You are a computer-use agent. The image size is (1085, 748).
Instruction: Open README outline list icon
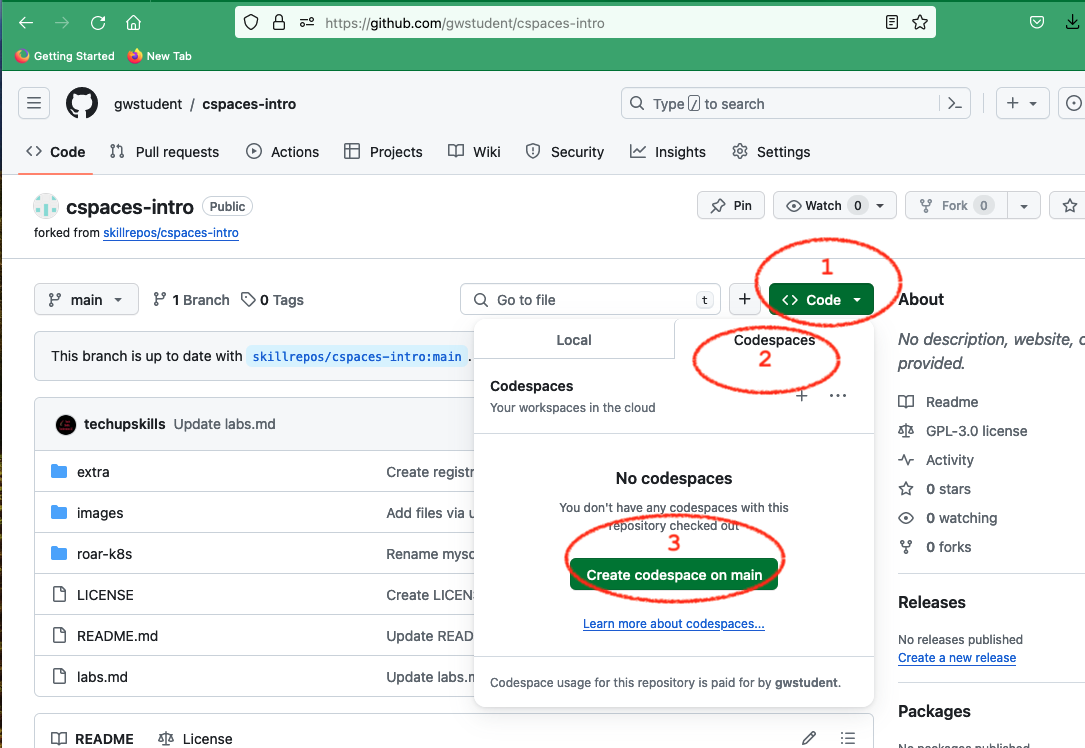pos(848,738)
